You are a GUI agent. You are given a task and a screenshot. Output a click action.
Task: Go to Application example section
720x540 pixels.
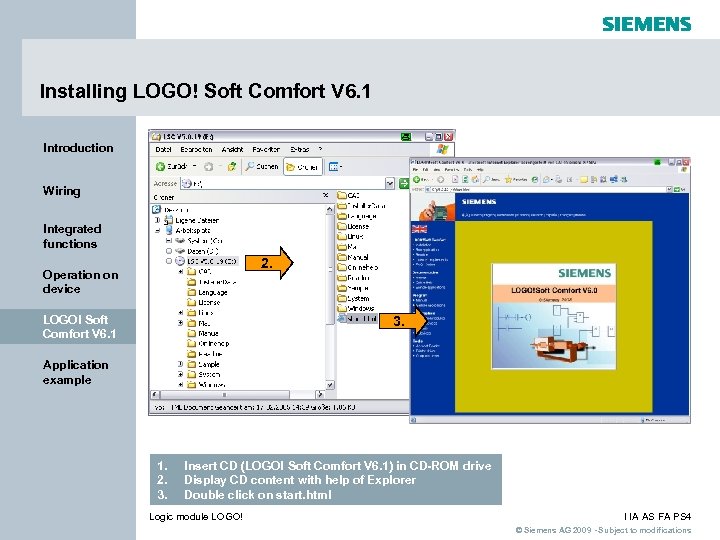tap(76, 372)
